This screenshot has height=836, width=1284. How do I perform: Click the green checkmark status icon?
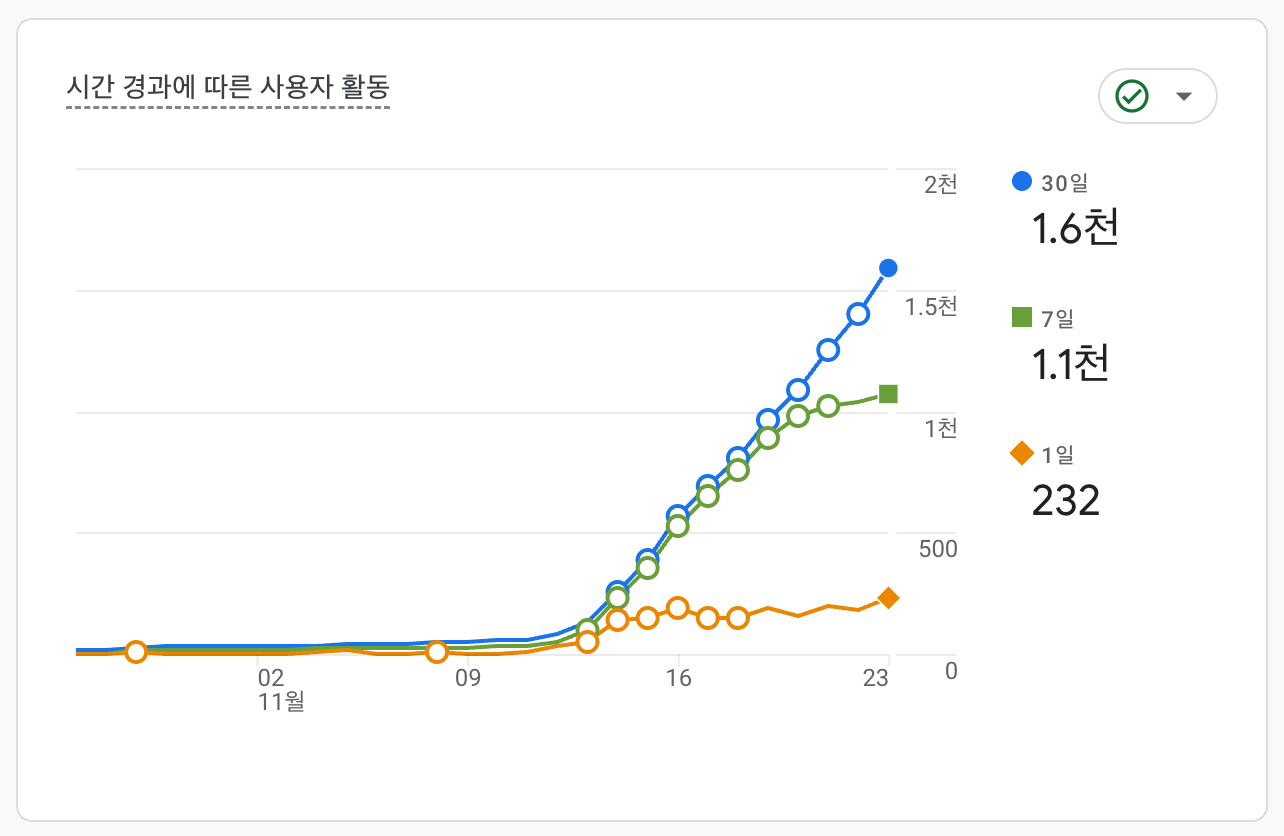coord(1131,96)
